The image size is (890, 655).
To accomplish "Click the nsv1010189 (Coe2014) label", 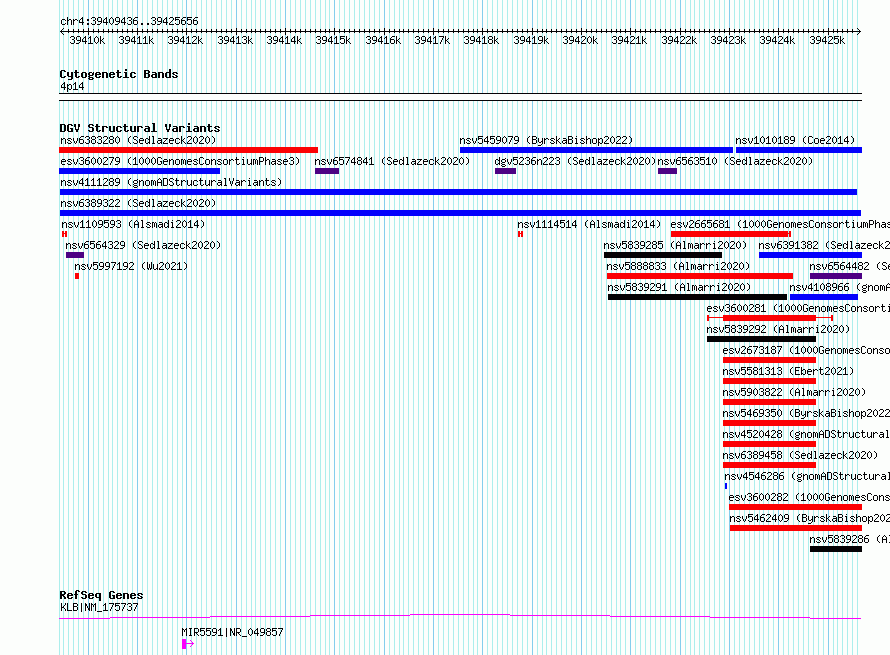I will [795, 140].
